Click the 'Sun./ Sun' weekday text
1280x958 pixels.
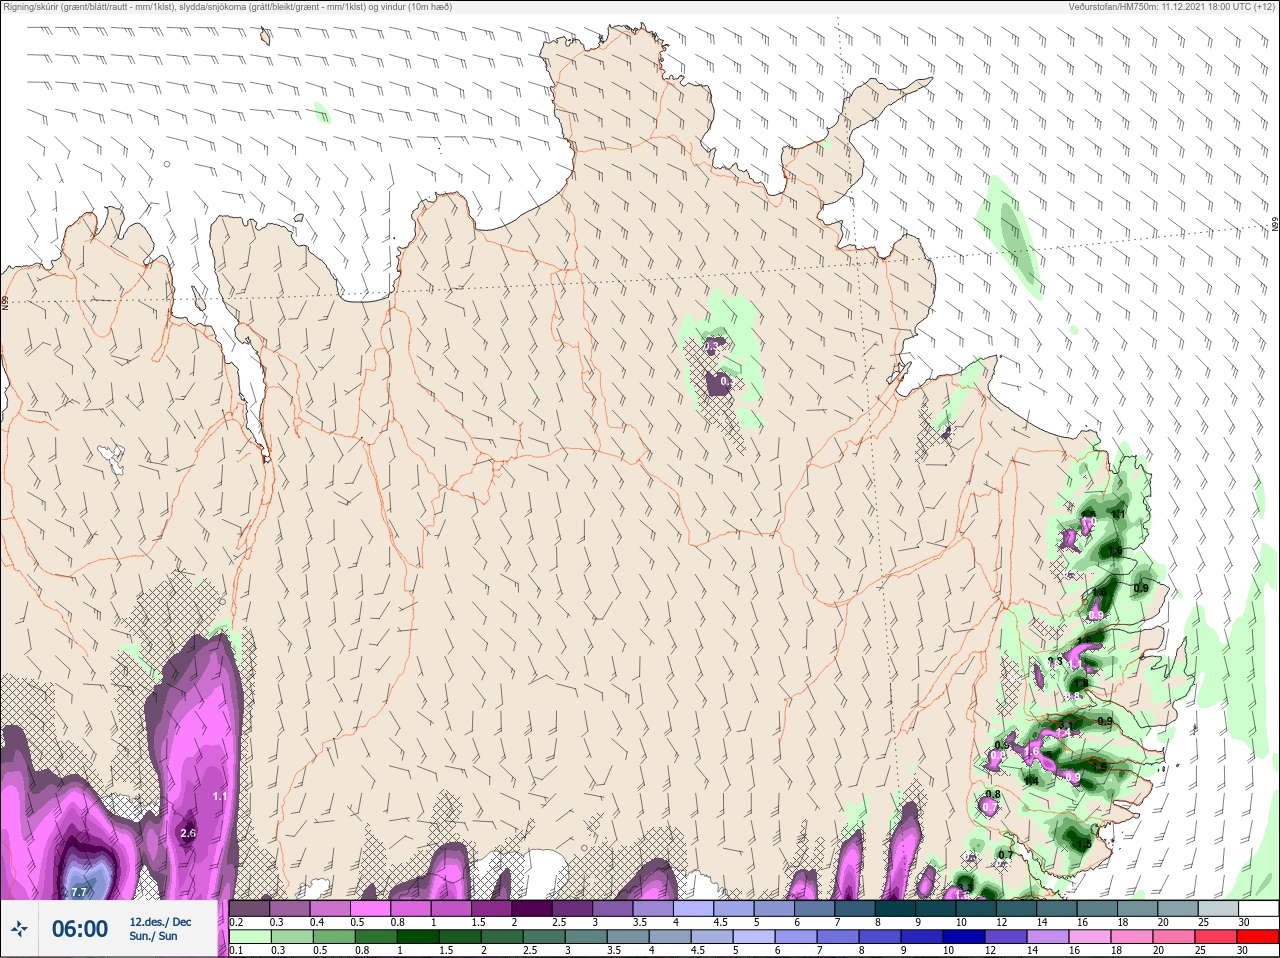click(x=153, y=936)
